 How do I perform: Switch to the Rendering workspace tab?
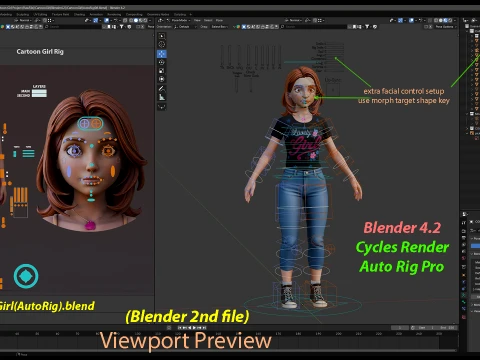114,14
